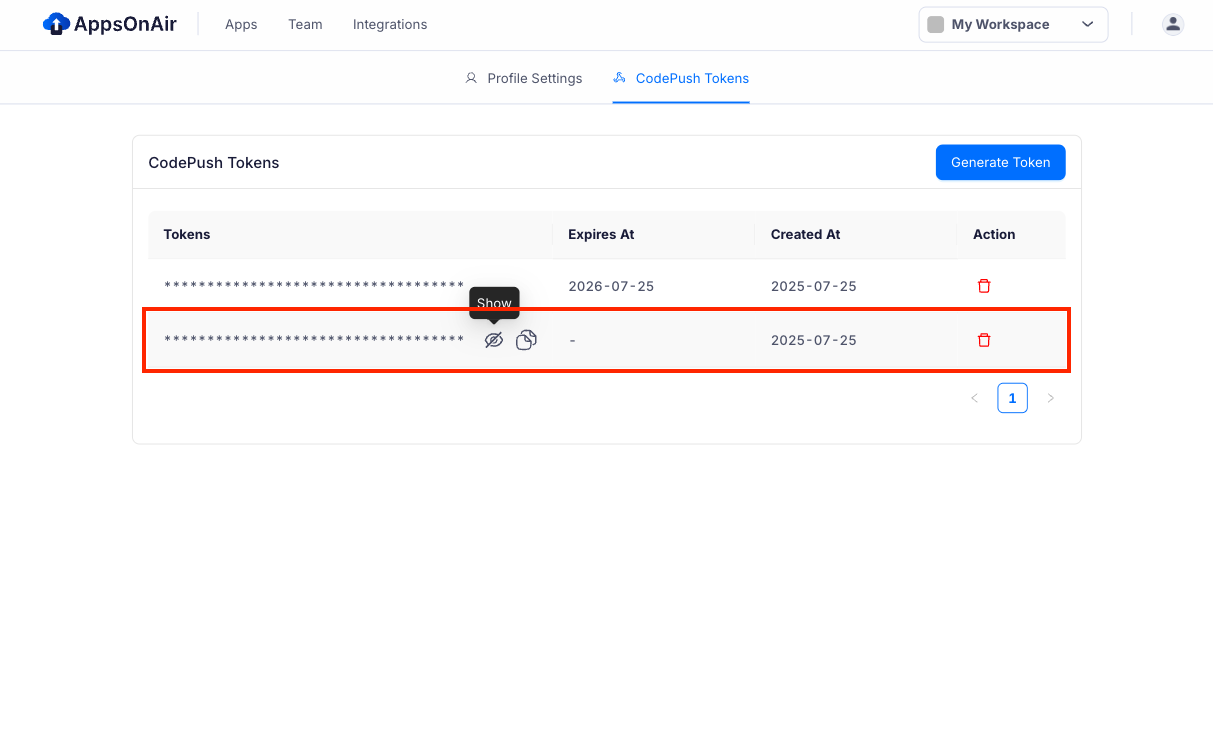Click the Action column header
The height and width of the screenshot is (755, 1213).
[994, 234]
